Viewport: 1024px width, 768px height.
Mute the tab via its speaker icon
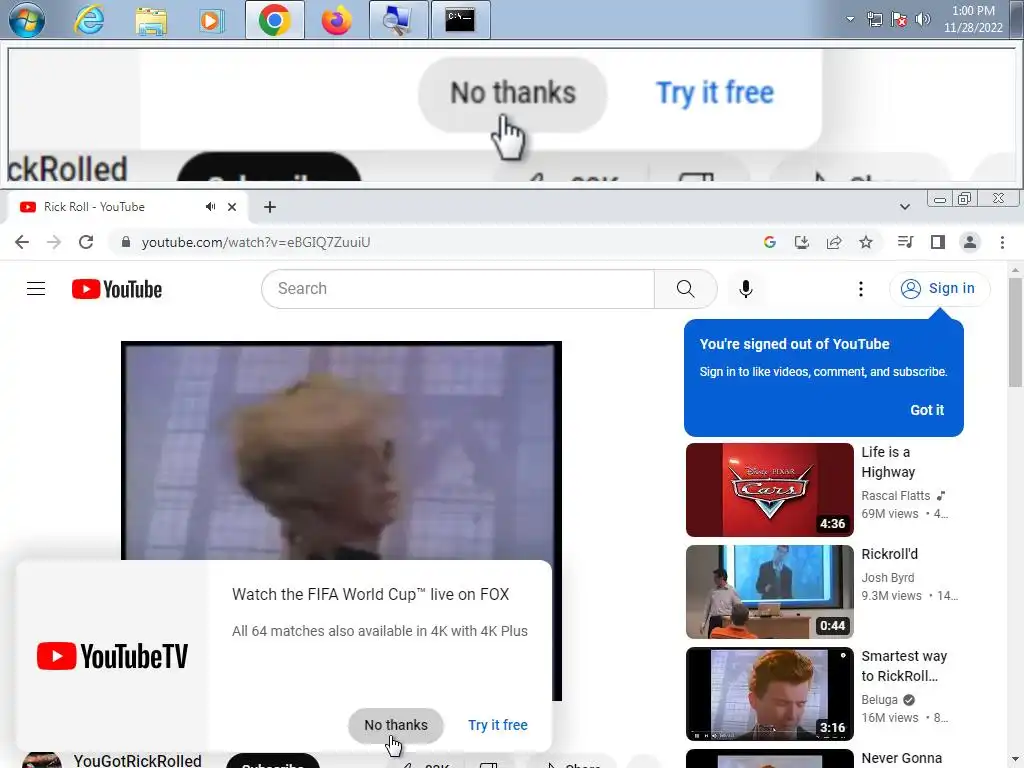[x=210, y=207]
